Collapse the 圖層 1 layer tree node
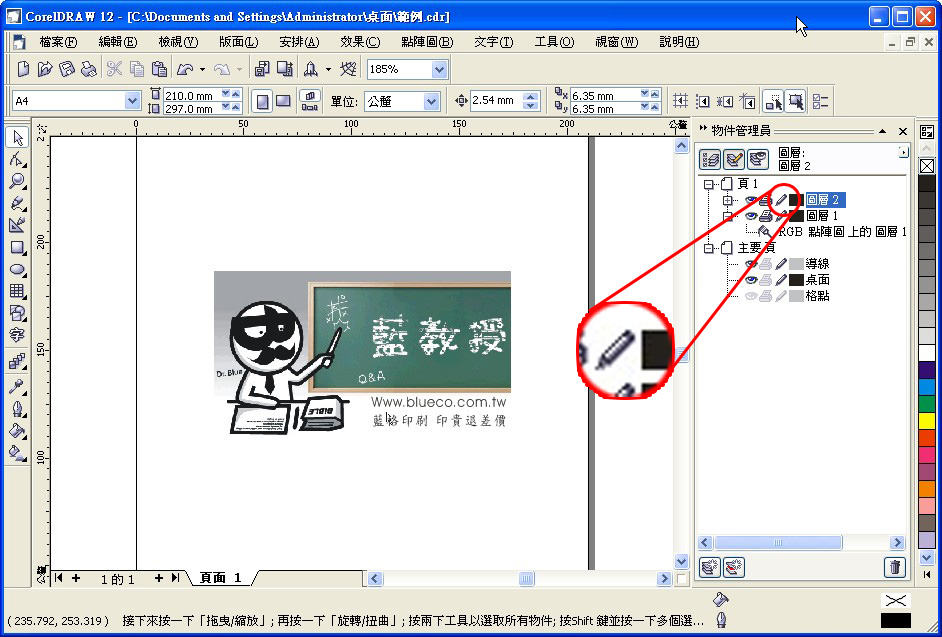Viewport: 942px width, 637px height. (x=728, y=216)
